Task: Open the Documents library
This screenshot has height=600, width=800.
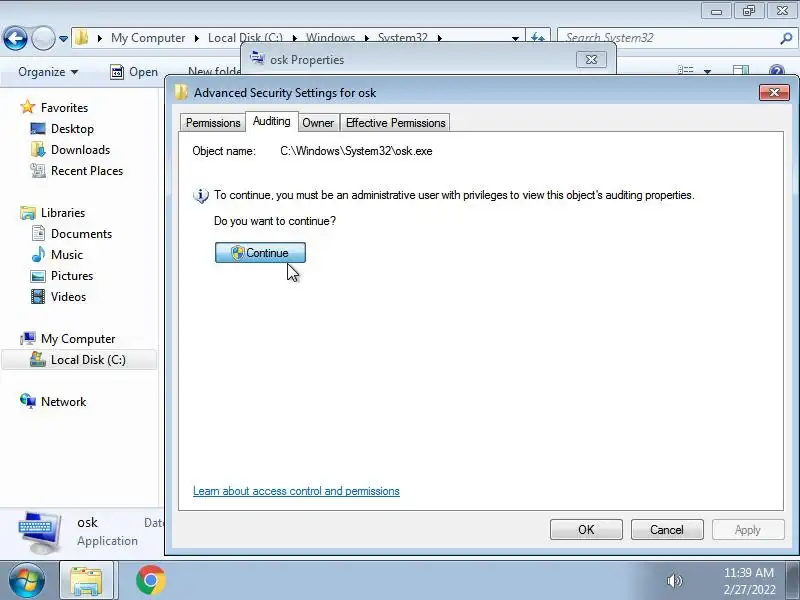Action: coord(81,234)
